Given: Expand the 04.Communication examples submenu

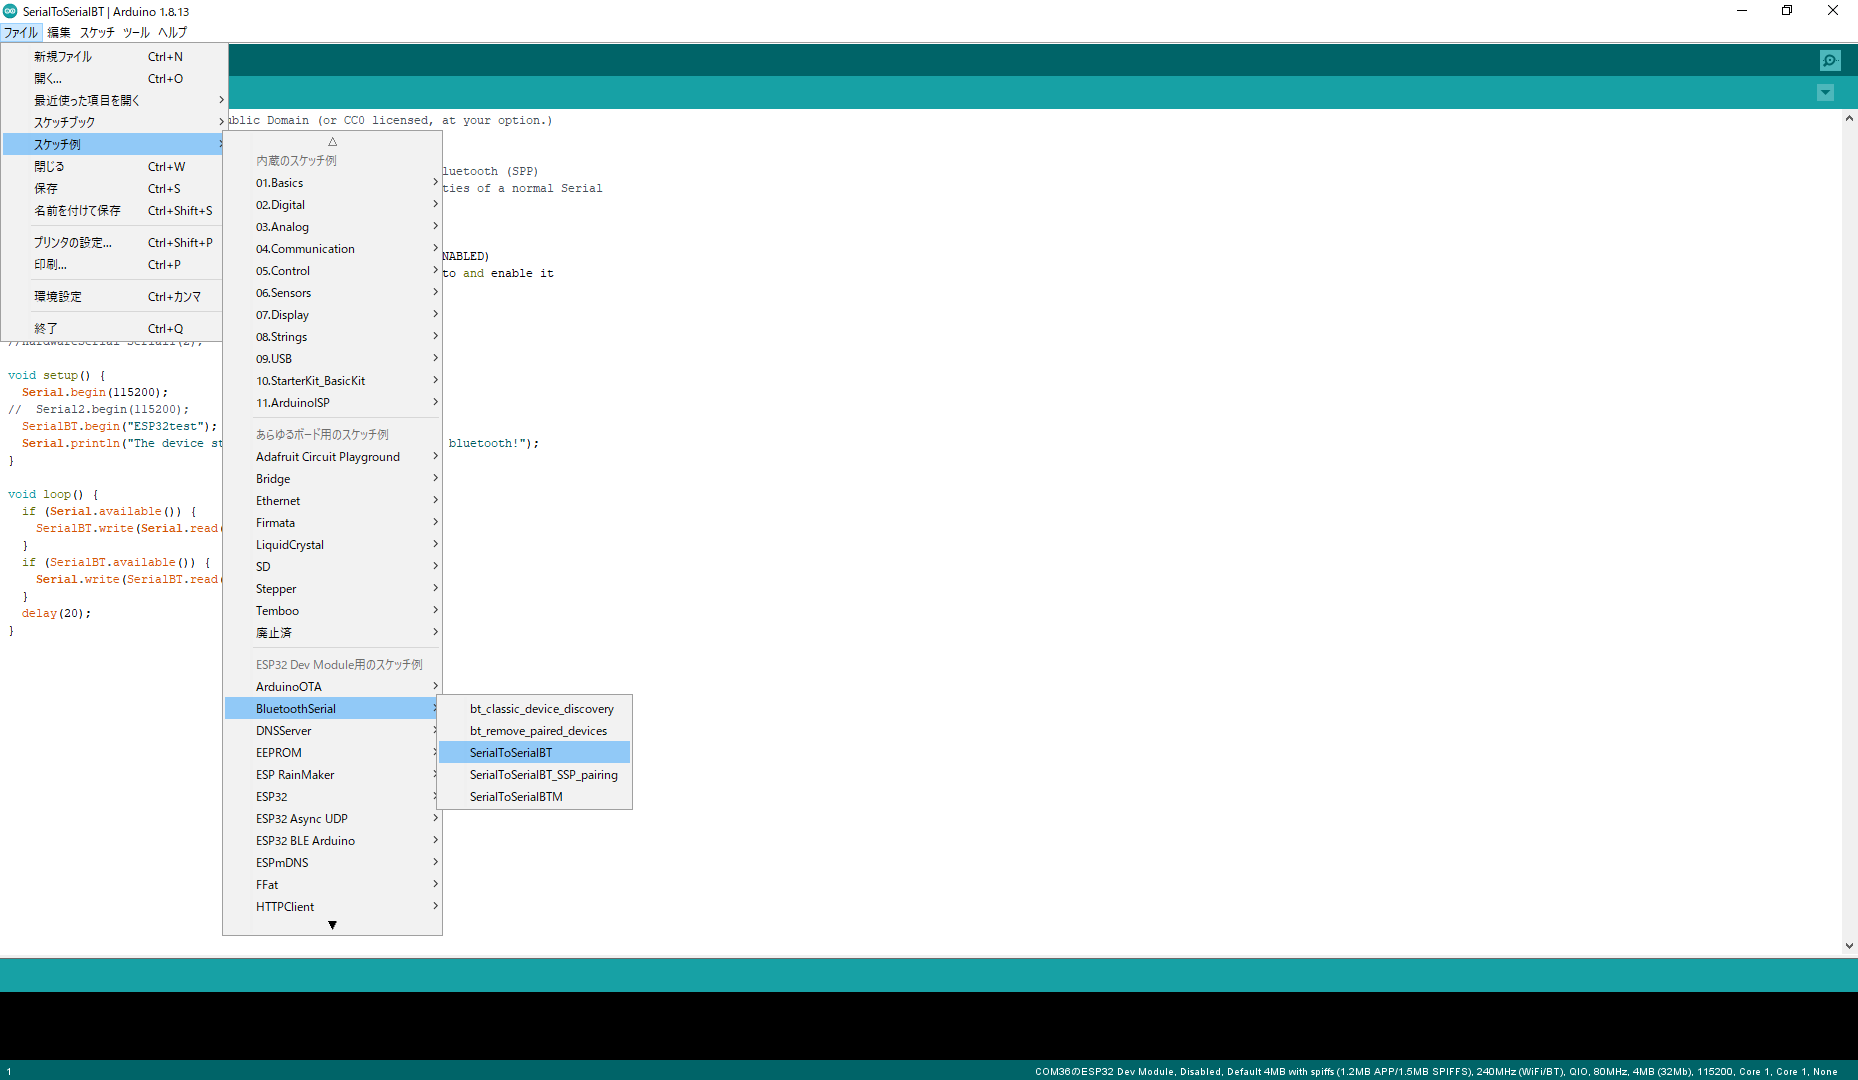Looking at the screenshot, I should 332,249.
